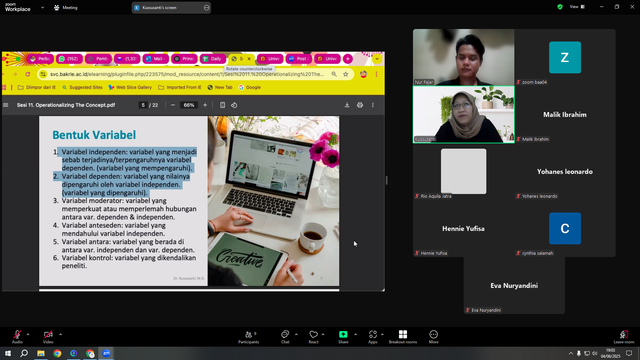Image resolution: width=640 pixels, height=360 pixels.
Task: Switch to the Meeting tab
Action: tap(66, 7)
